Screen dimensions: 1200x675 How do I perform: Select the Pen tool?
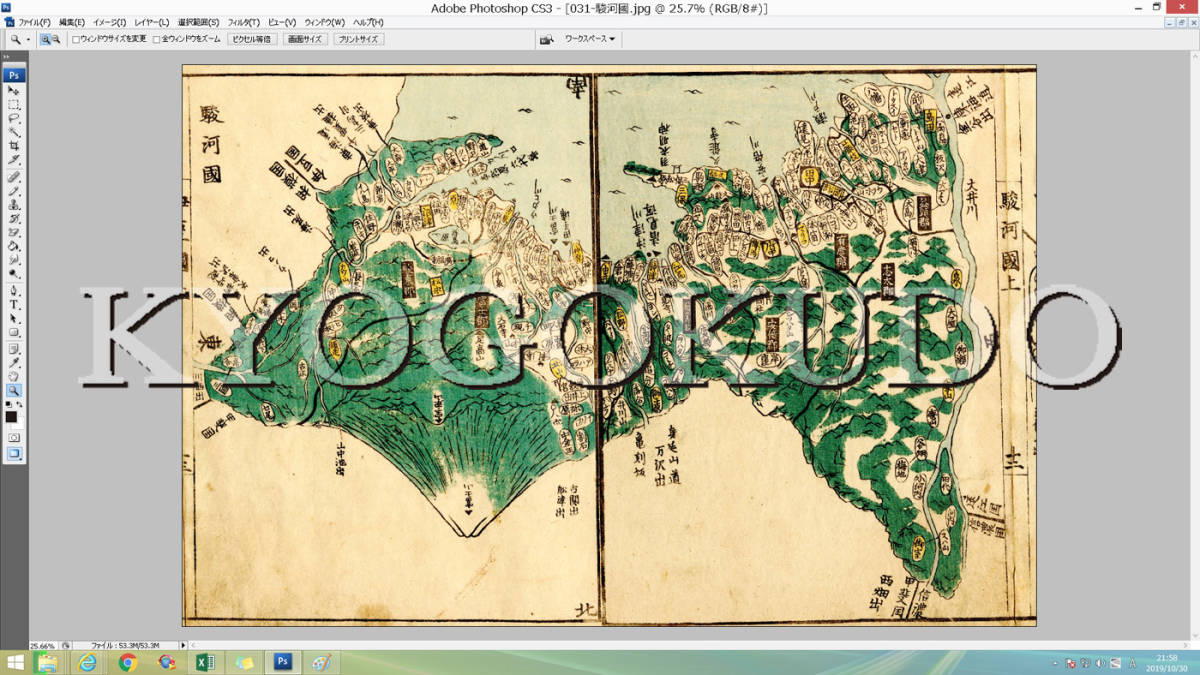click(x=14, y=290)
